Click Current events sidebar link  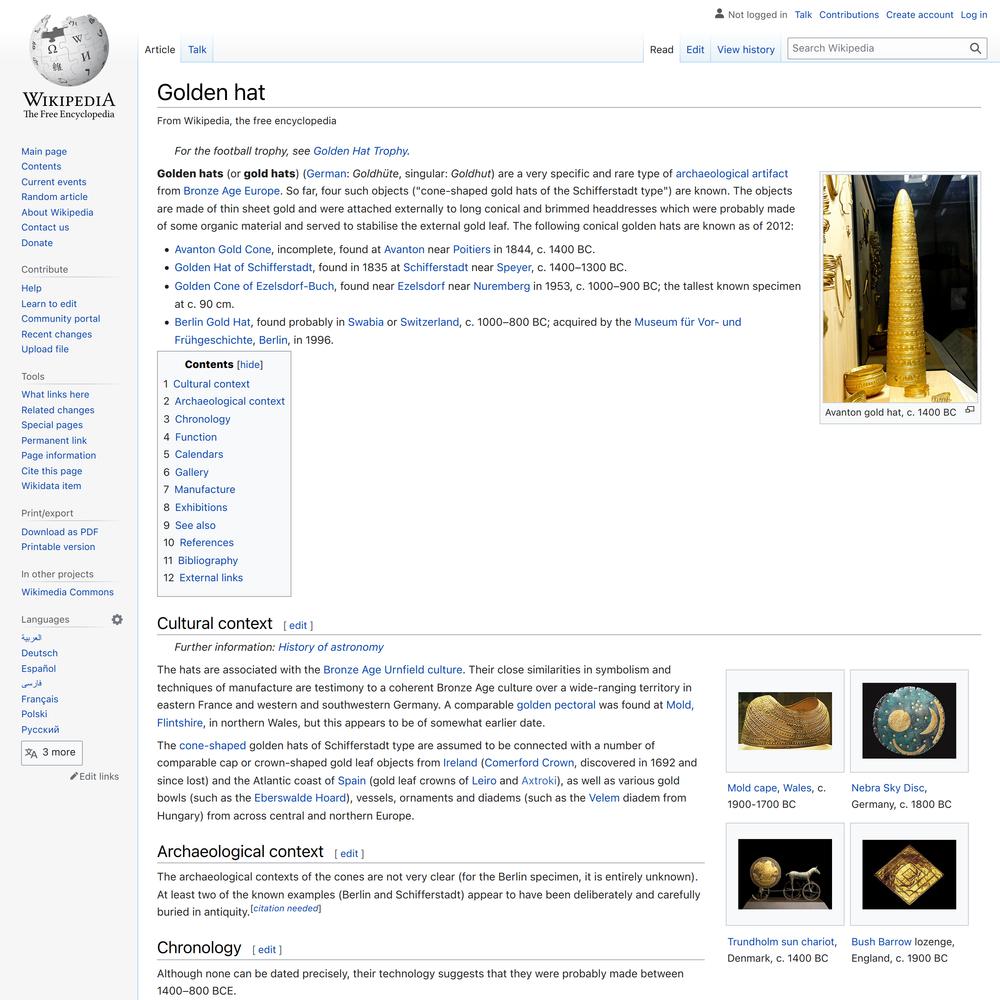click(54, 182)
